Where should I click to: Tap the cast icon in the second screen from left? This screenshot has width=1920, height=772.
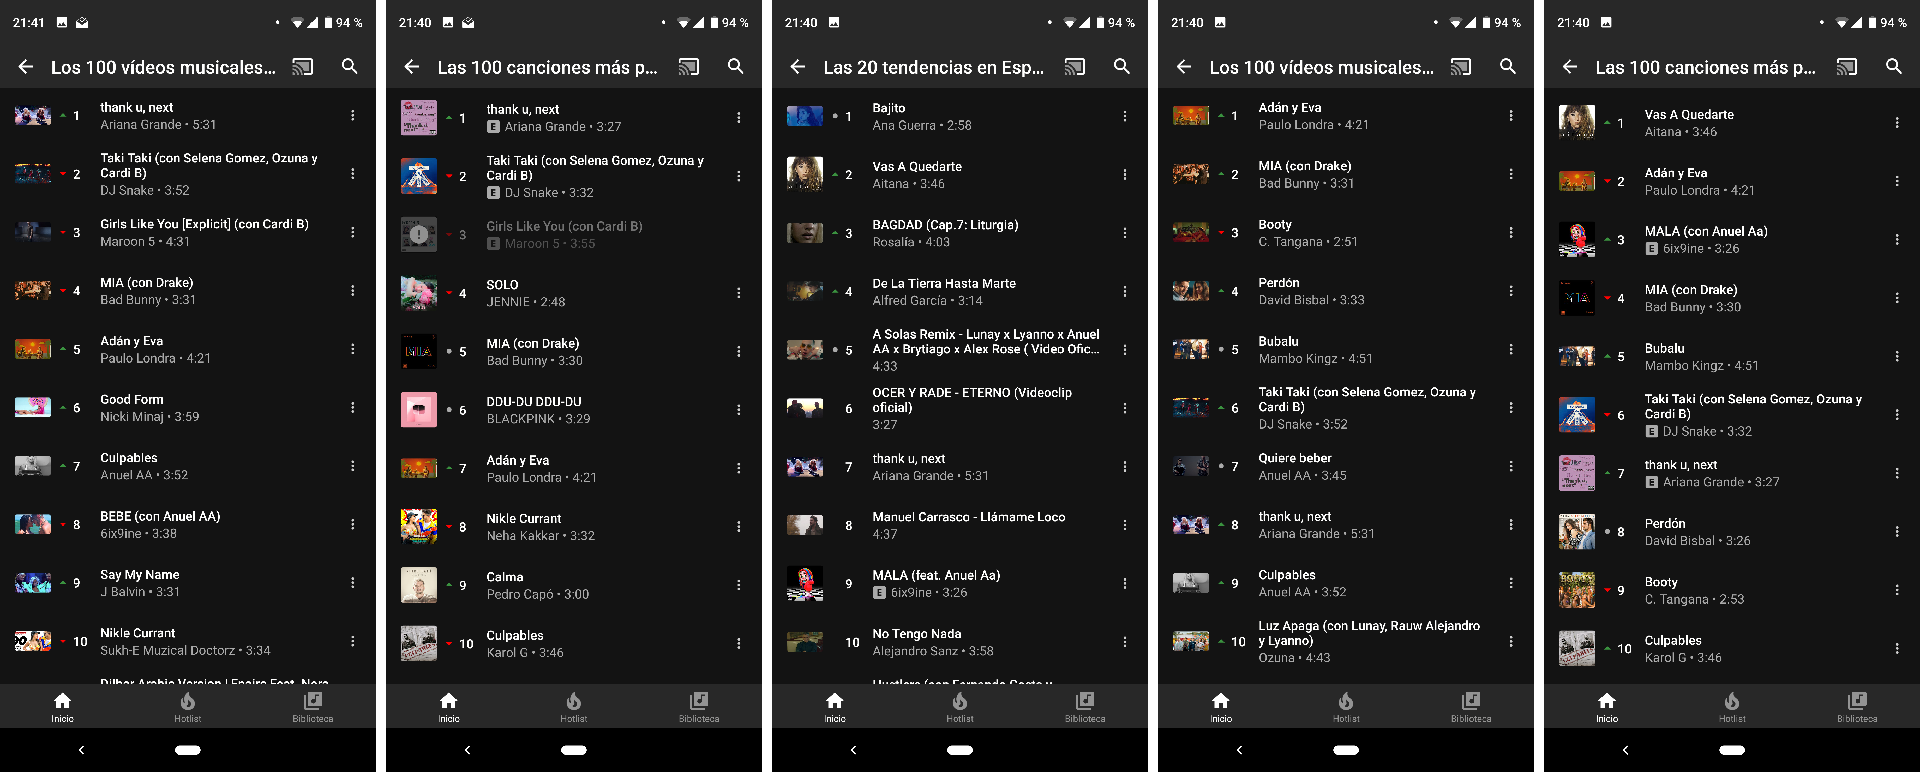point(689,67)
